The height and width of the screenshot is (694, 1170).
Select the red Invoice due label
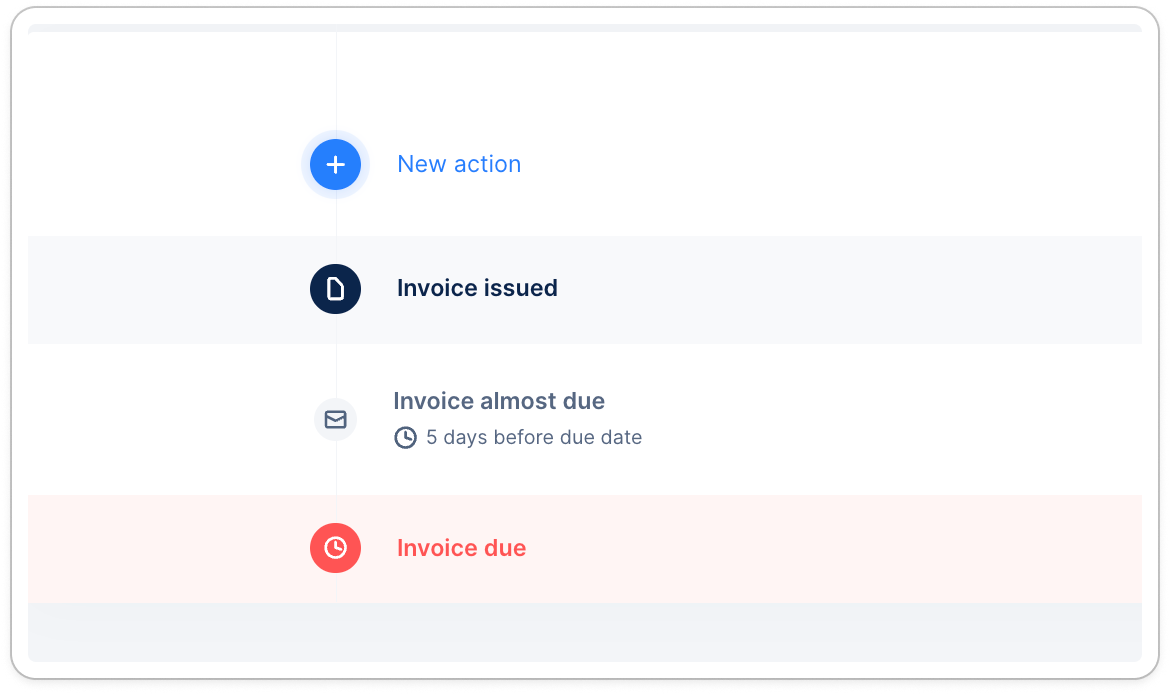(461, 548)
